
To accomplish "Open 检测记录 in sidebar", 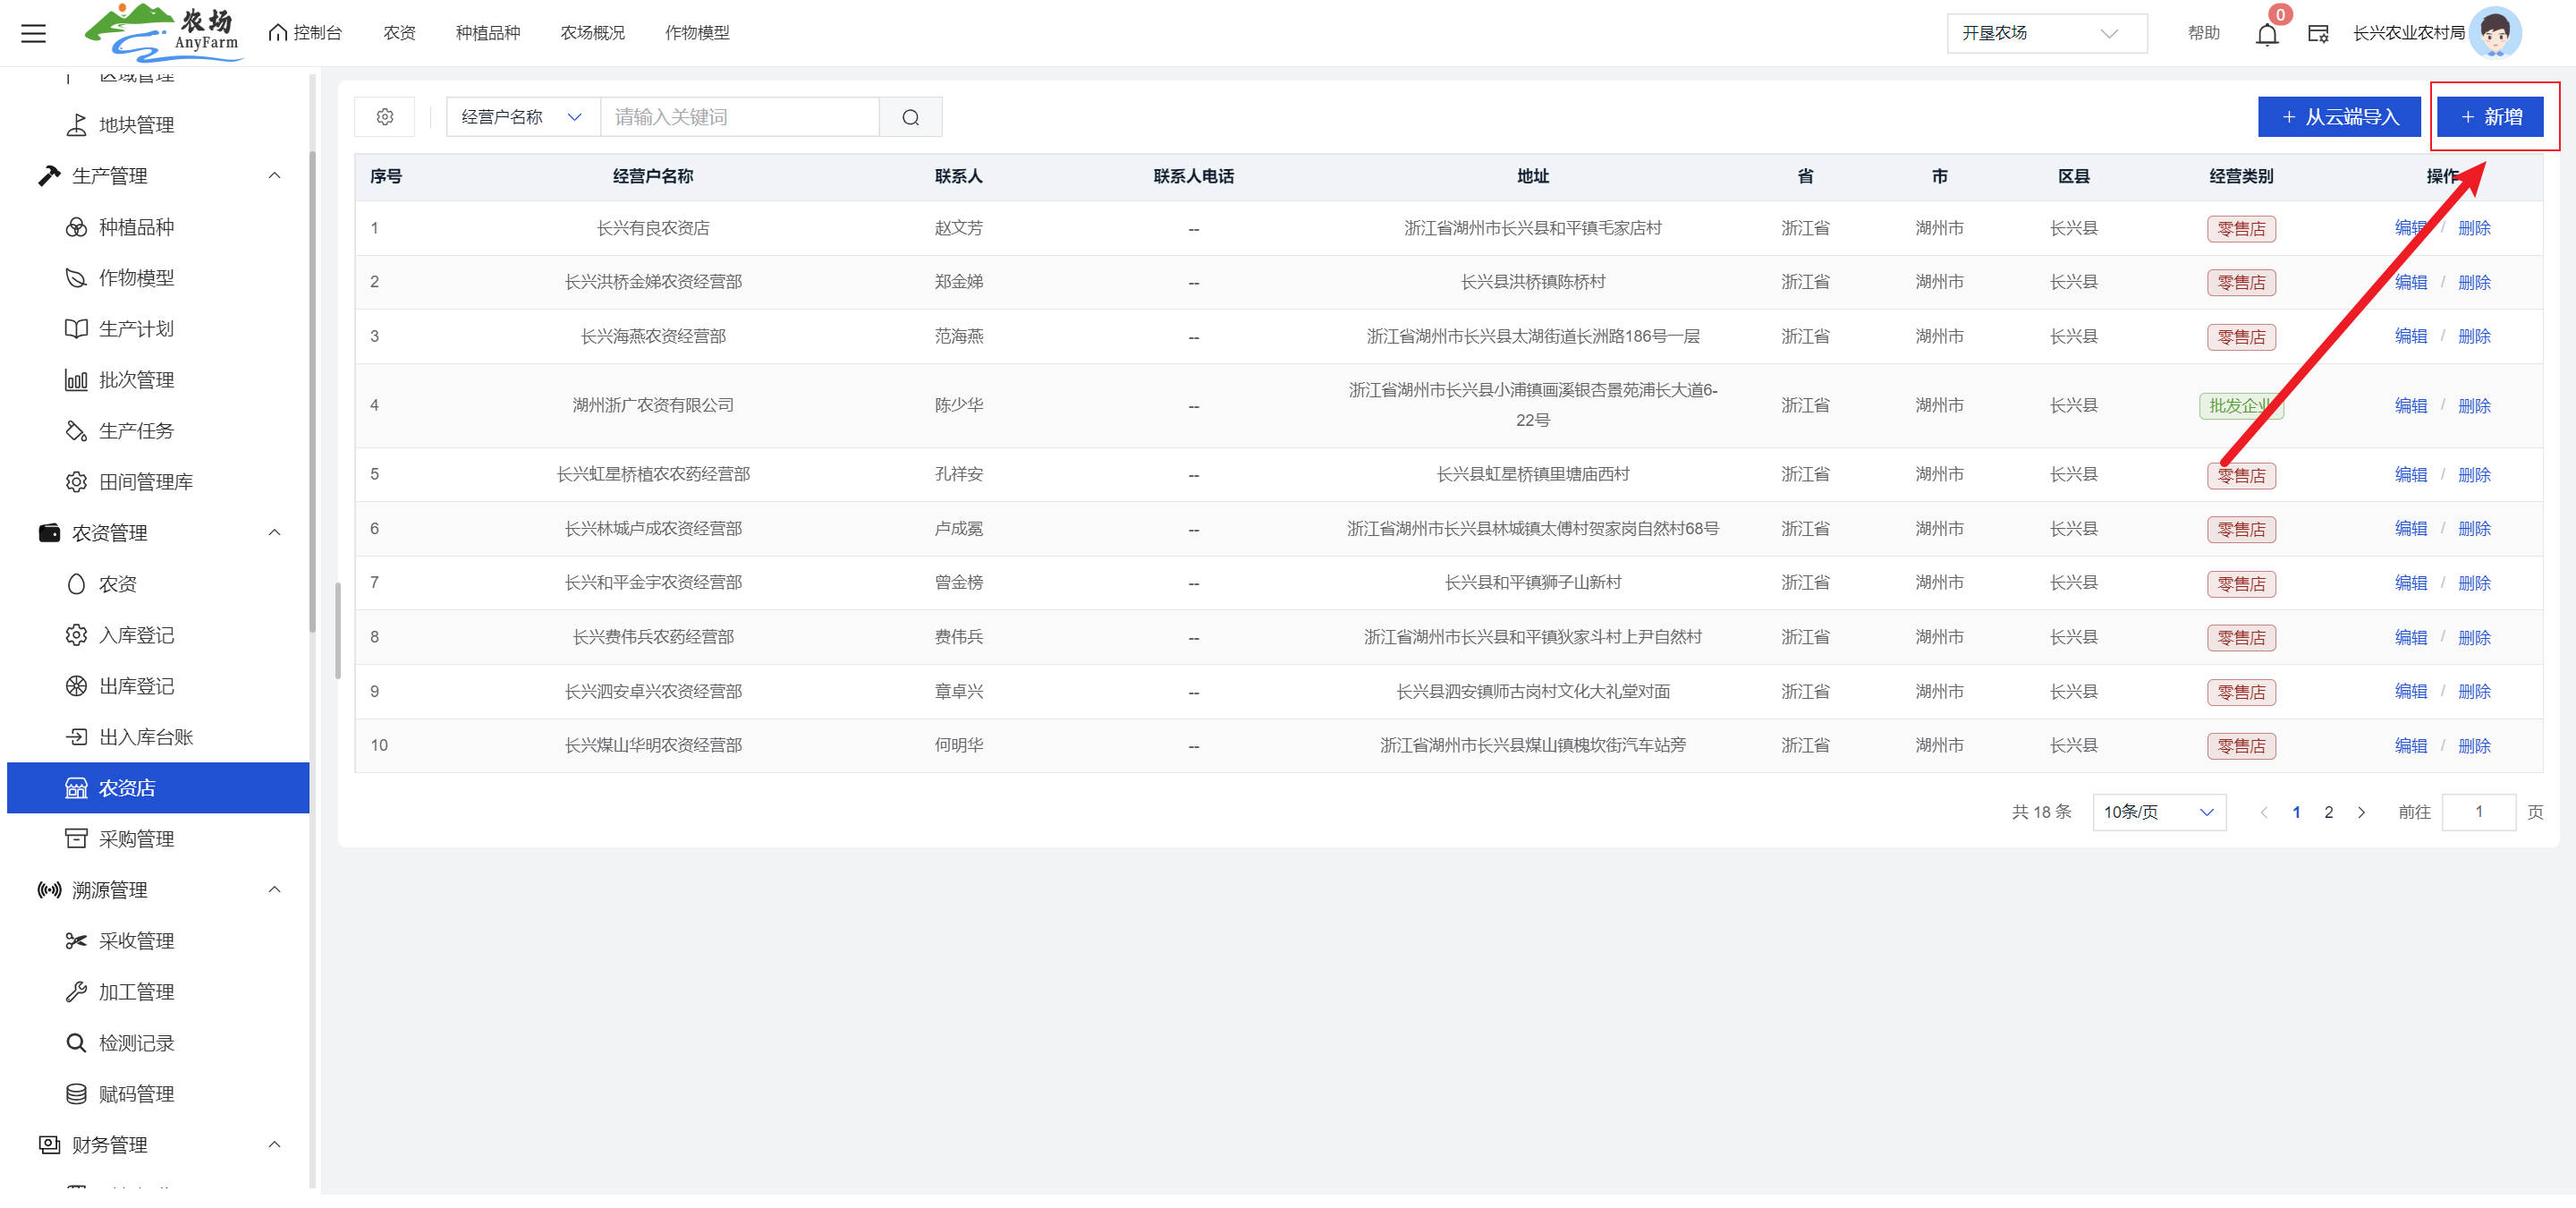I will coord(136,1043).
